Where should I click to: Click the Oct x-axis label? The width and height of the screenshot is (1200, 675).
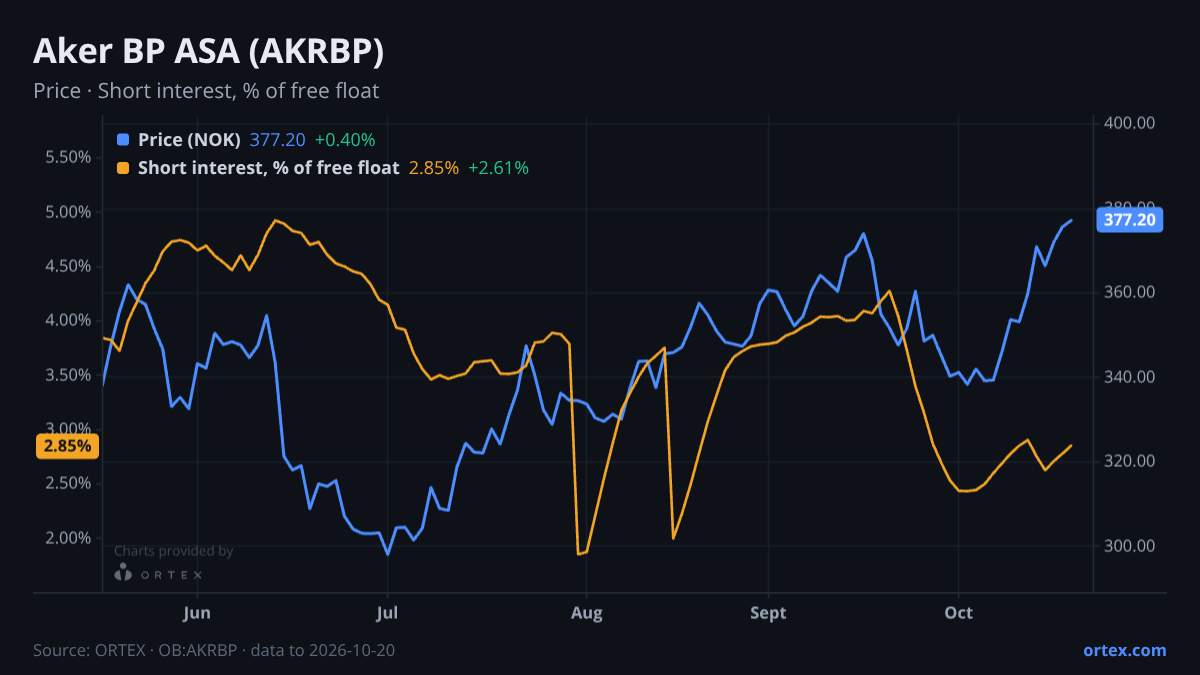958,613
